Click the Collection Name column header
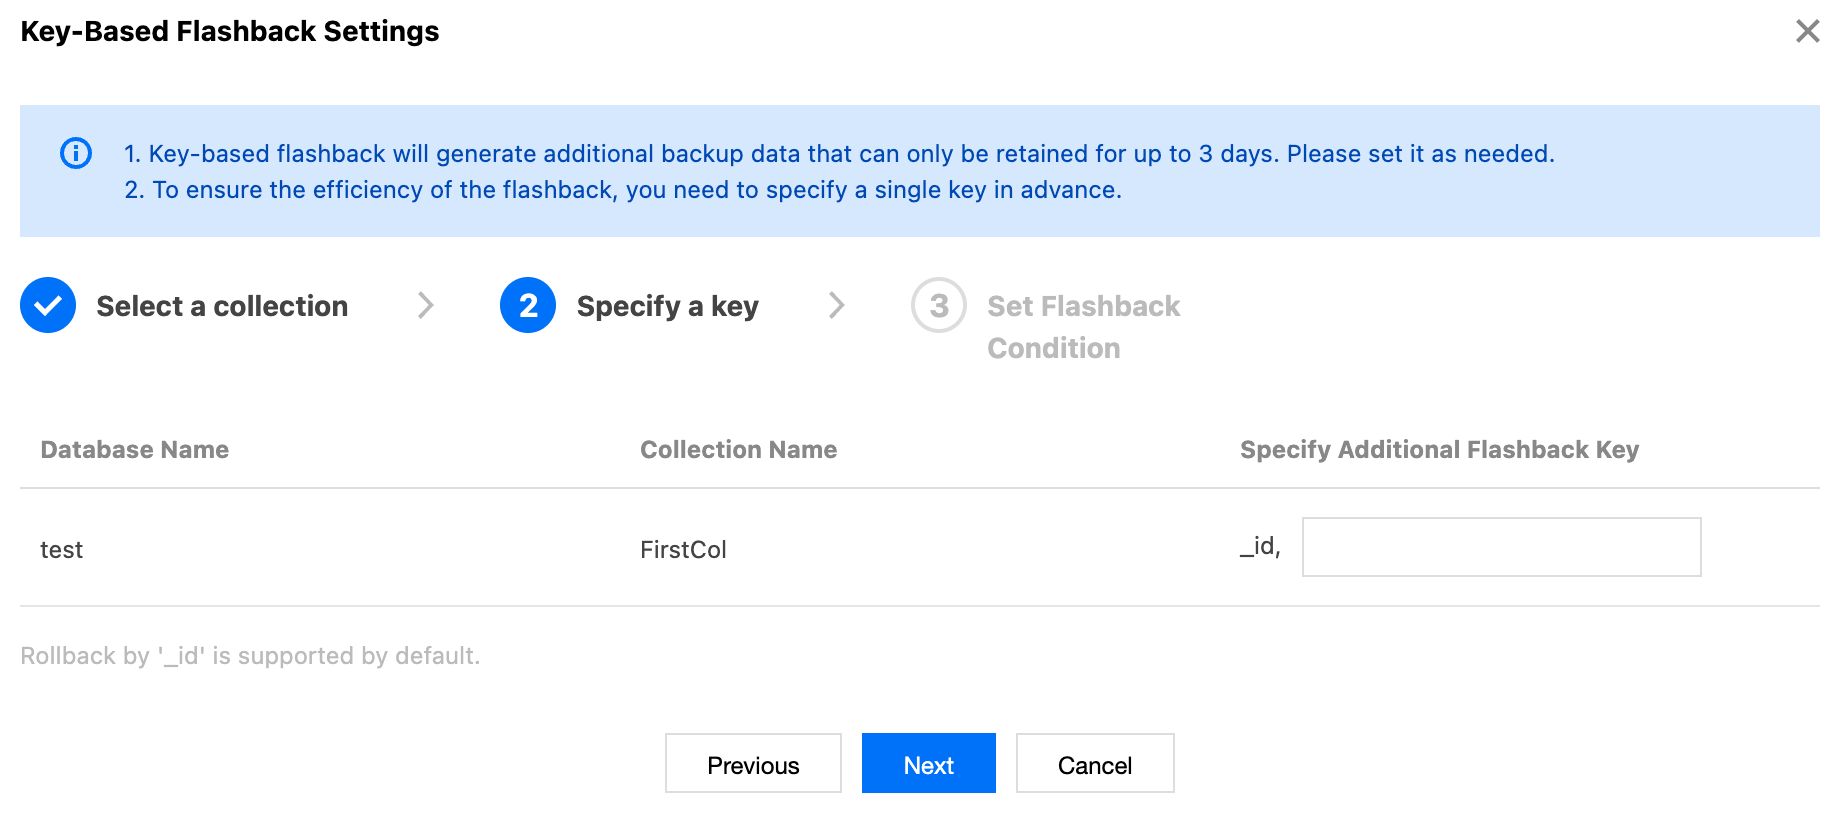This screenshot has width=1834, height=822. pyautogui.click(x=738, y=450)
